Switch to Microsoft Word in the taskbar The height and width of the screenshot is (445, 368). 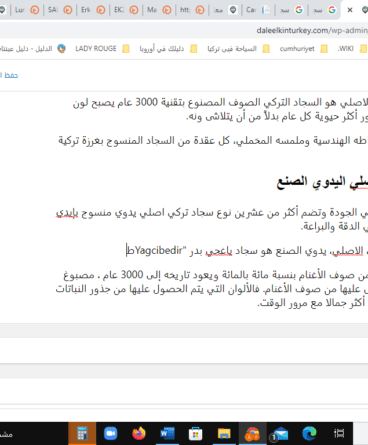(167, 434)
